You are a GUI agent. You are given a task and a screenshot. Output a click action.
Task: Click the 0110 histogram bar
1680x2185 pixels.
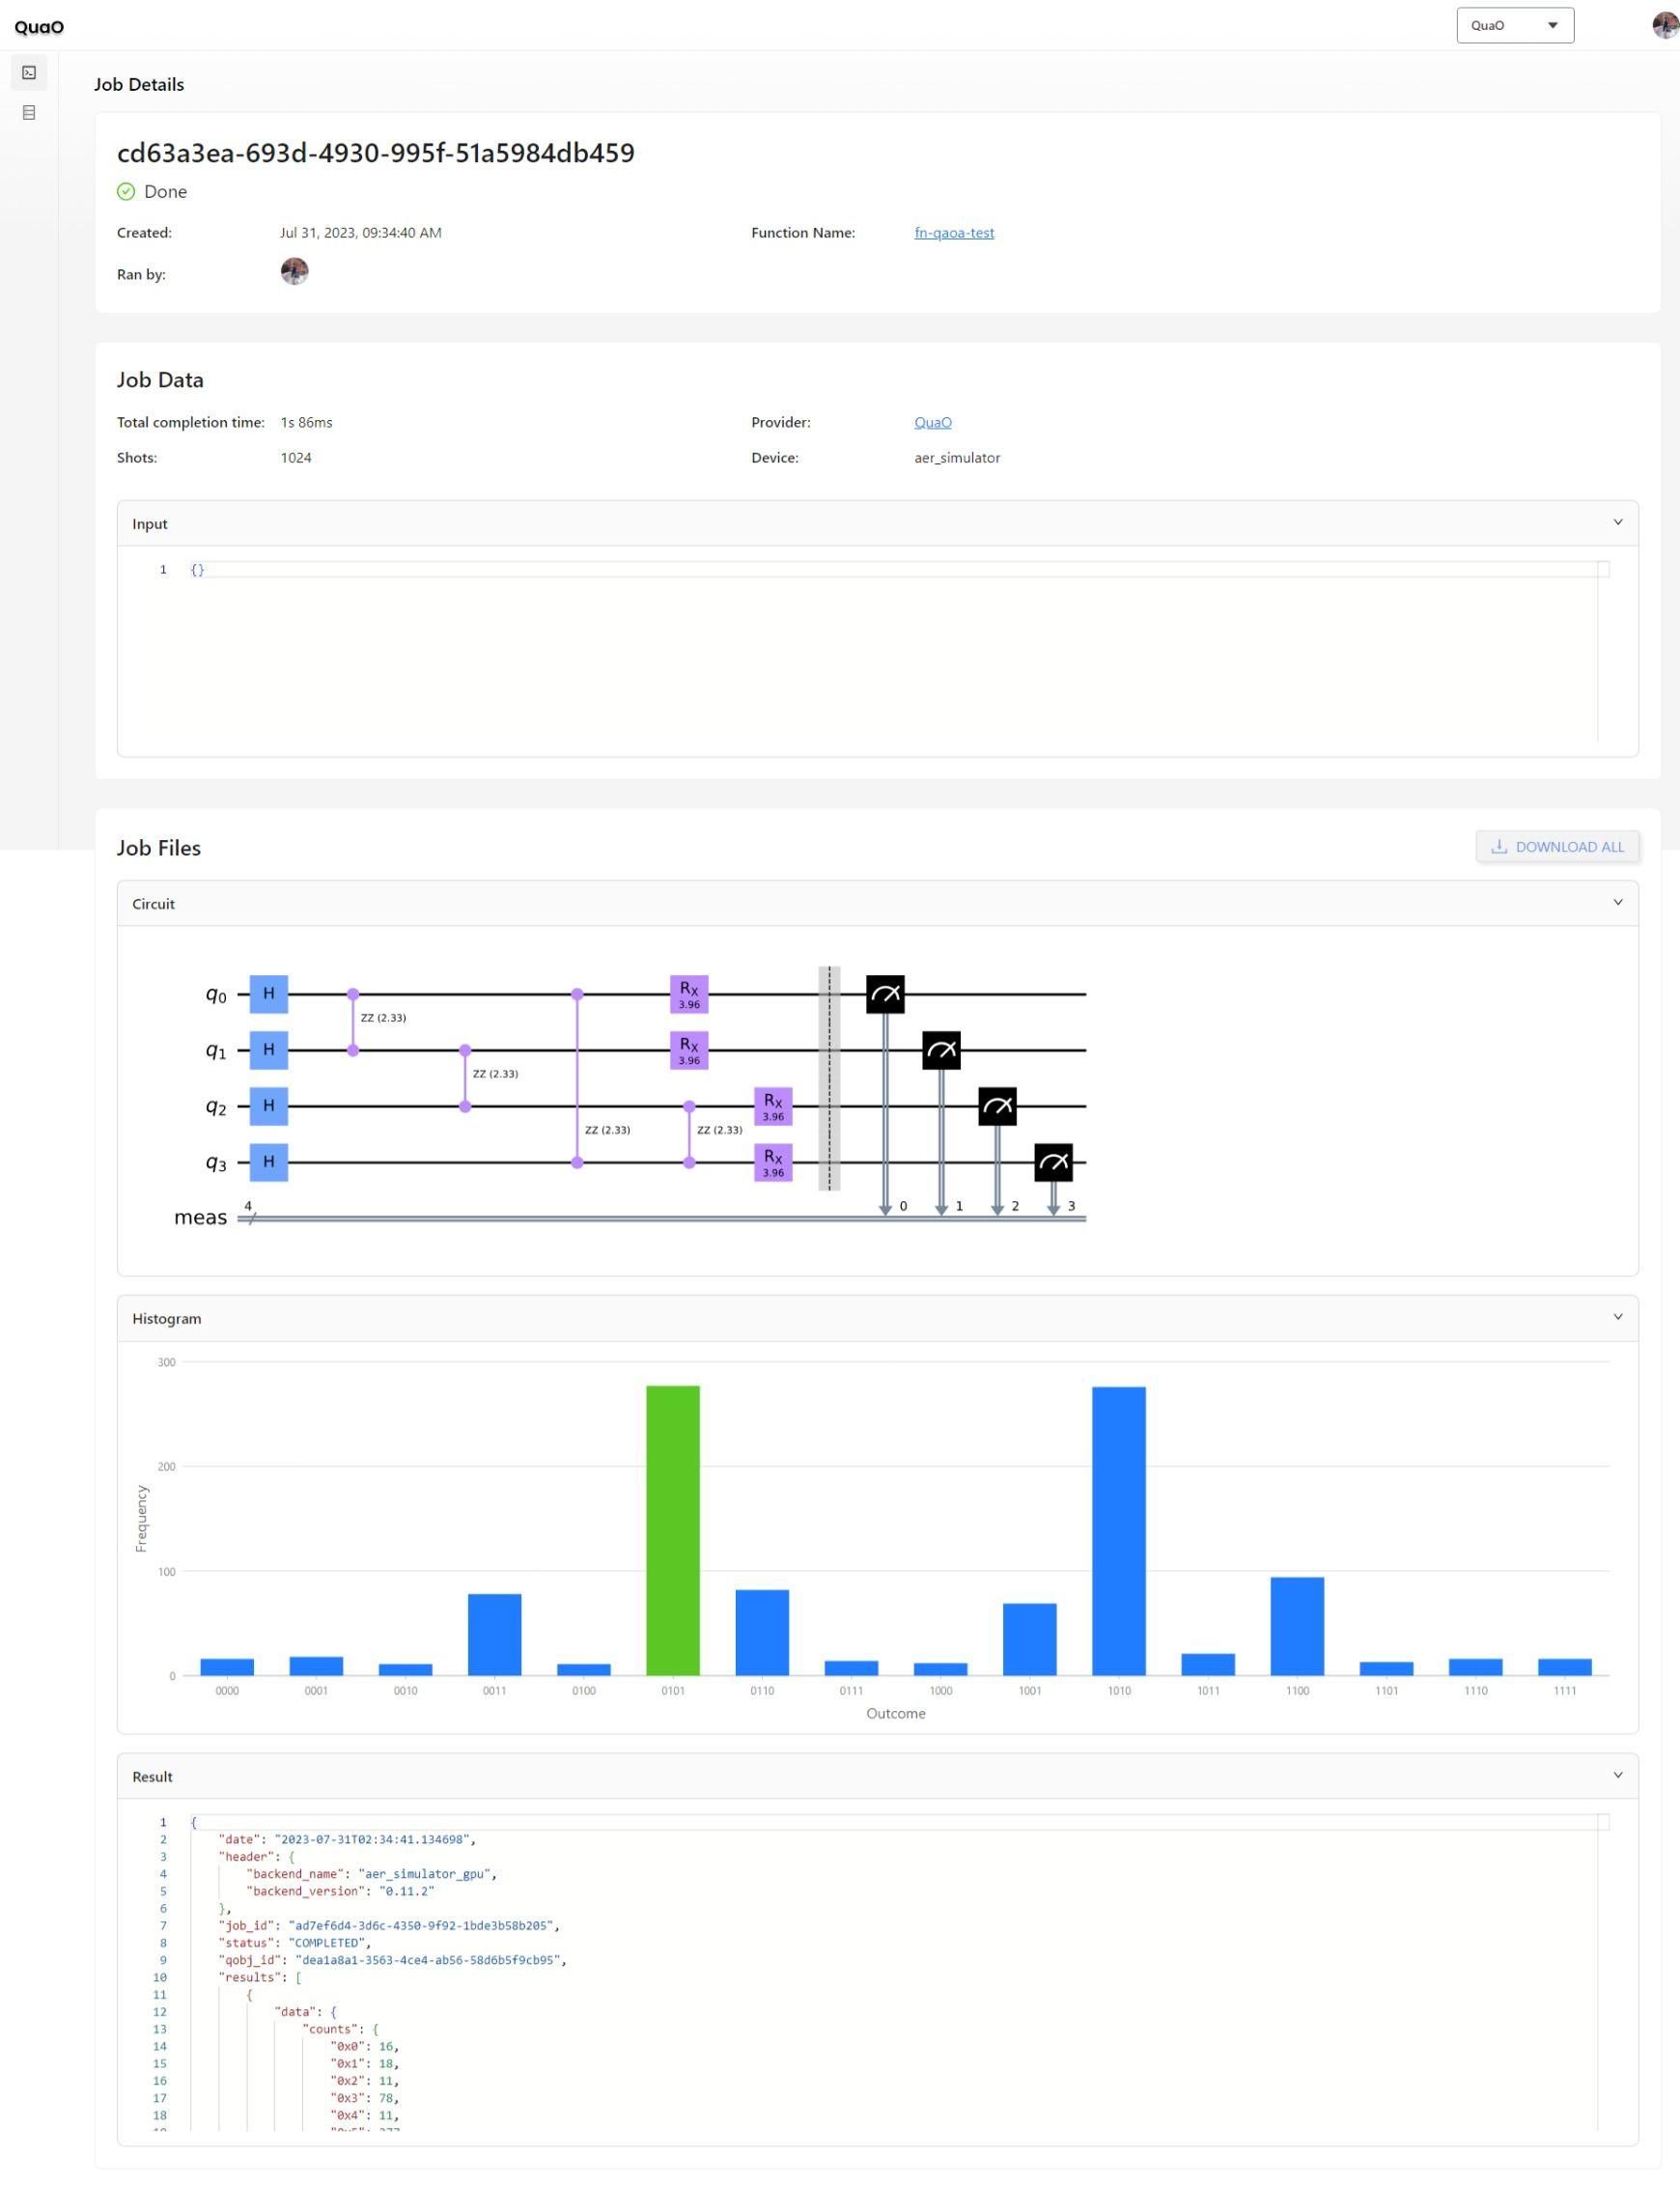coord(762,1632)
